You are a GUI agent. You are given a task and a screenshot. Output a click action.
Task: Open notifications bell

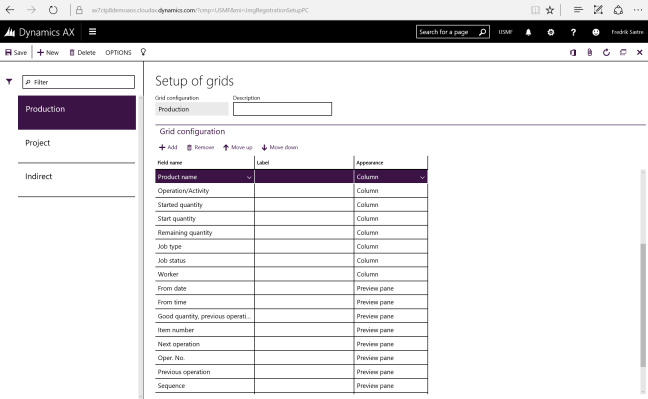point(528,32)
